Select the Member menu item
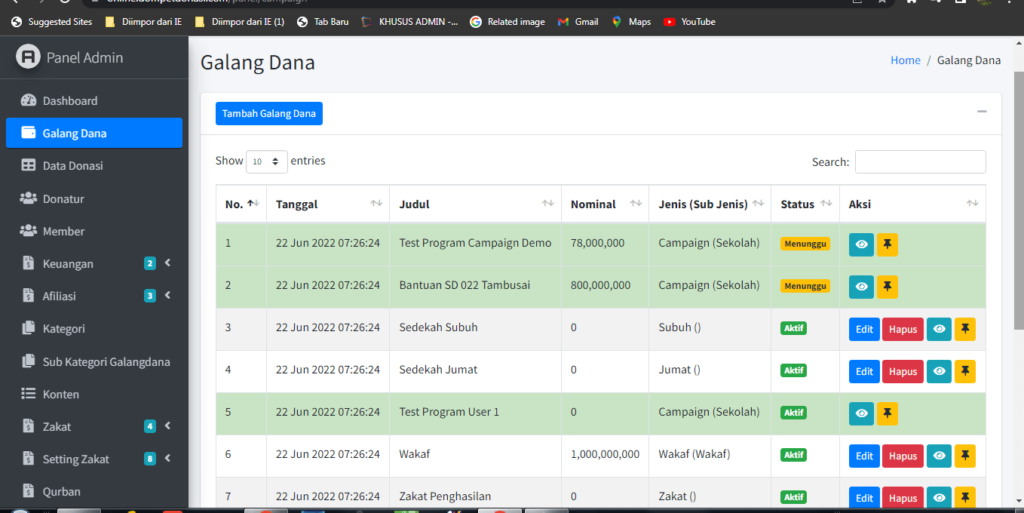 pyautogui.click(x=63, y=232)
